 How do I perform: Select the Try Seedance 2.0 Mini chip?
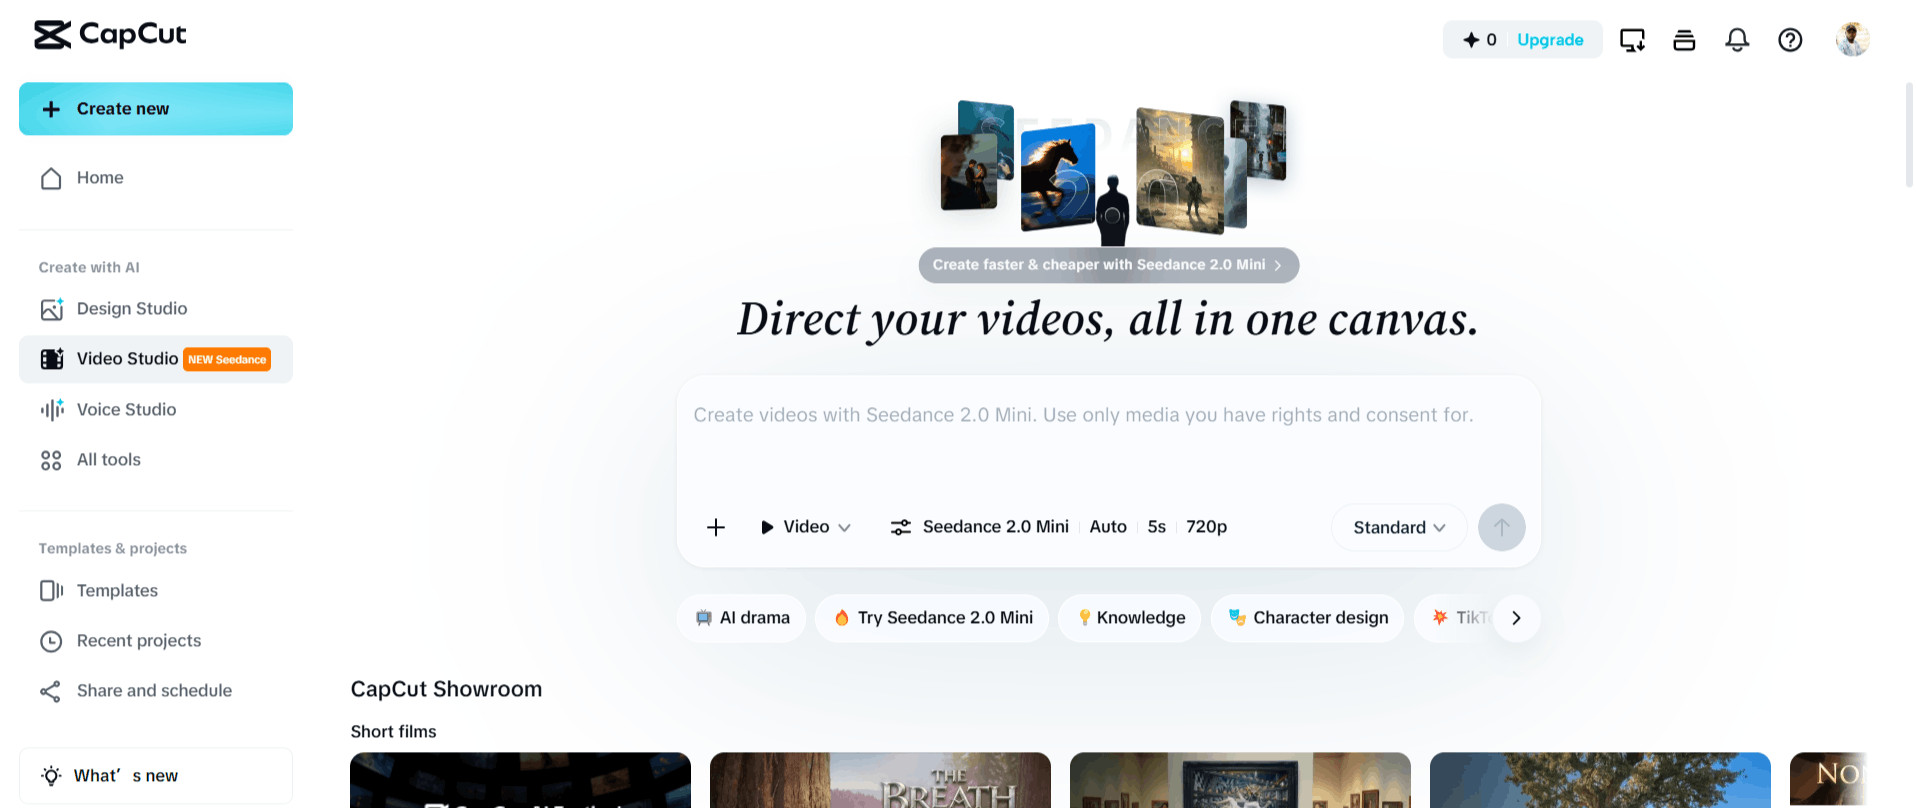(x=932, y=618)
